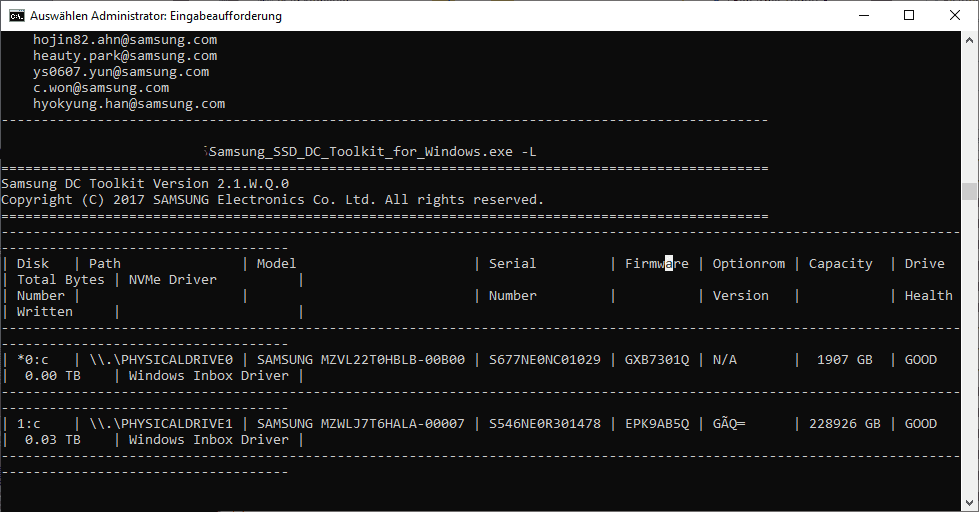
Task: Click '0.03 TB' bytes written value
Action: [52, 440]
